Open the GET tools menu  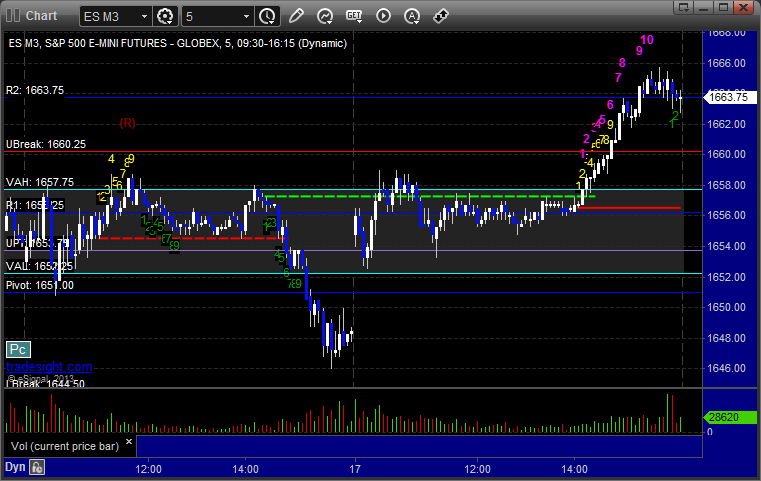click(354, 16)
